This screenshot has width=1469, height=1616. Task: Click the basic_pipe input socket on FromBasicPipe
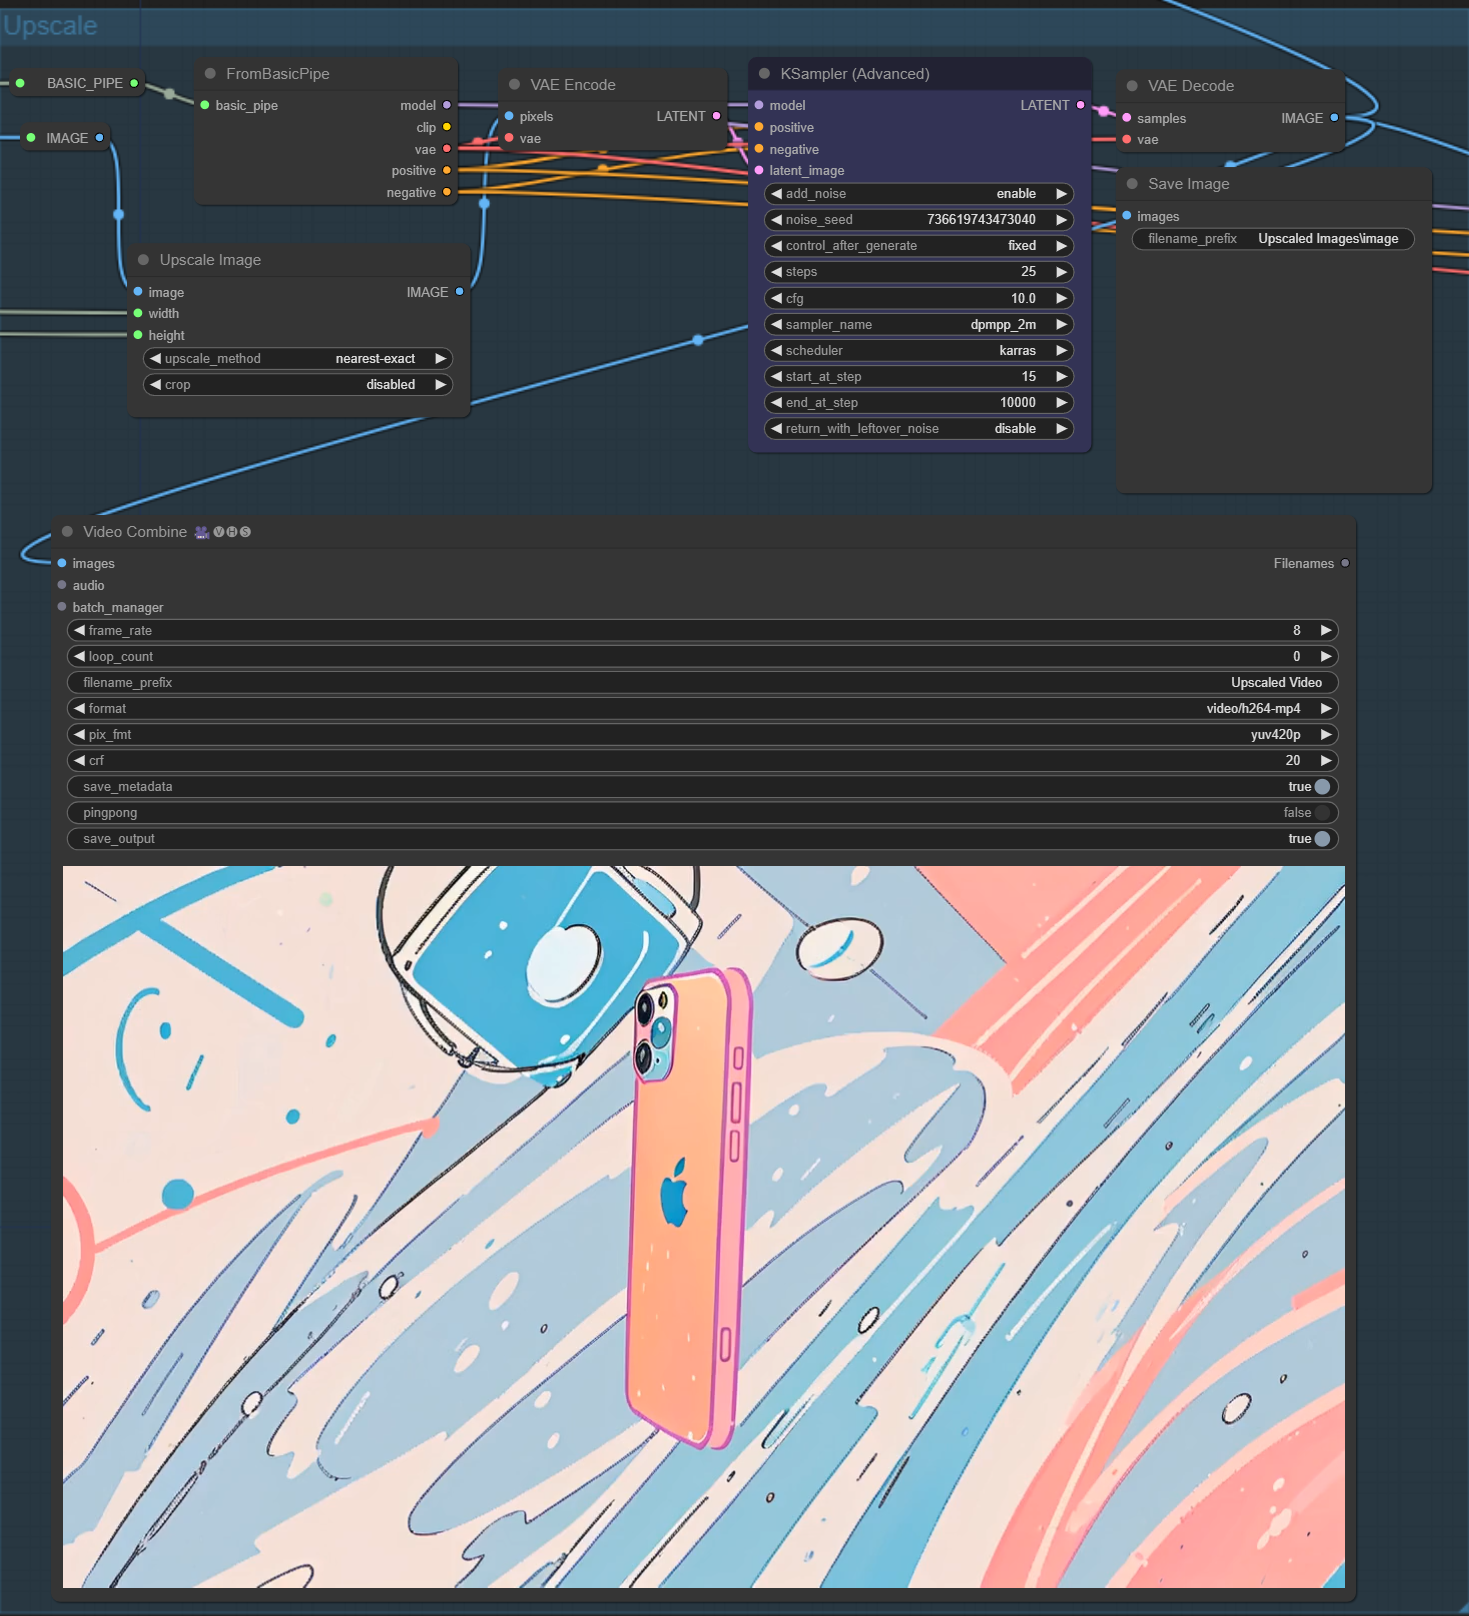click(x=205, y=105)
